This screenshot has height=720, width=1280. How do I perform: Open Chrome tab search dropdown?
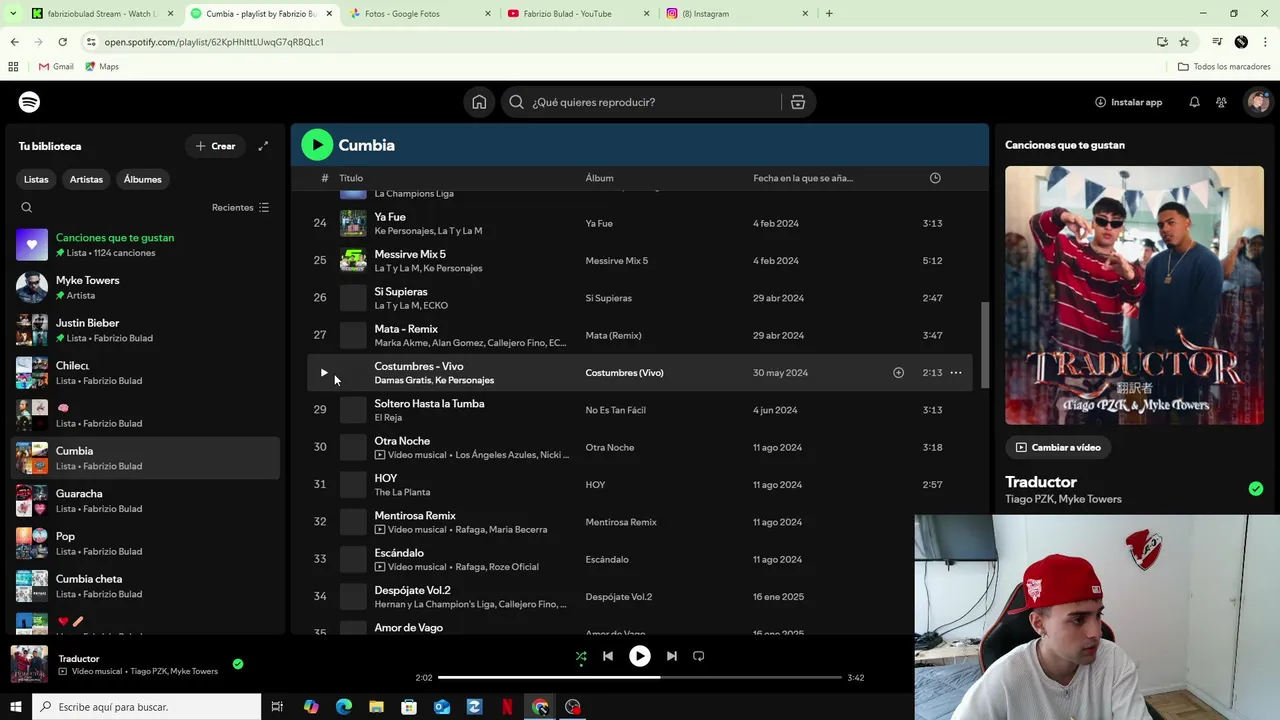pos(13,14)
